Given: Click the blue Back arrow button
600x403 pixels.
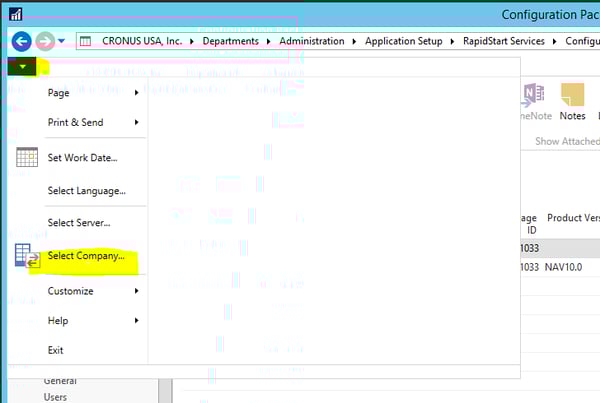Looking at the screenshot, I should (x=21, y=41).
